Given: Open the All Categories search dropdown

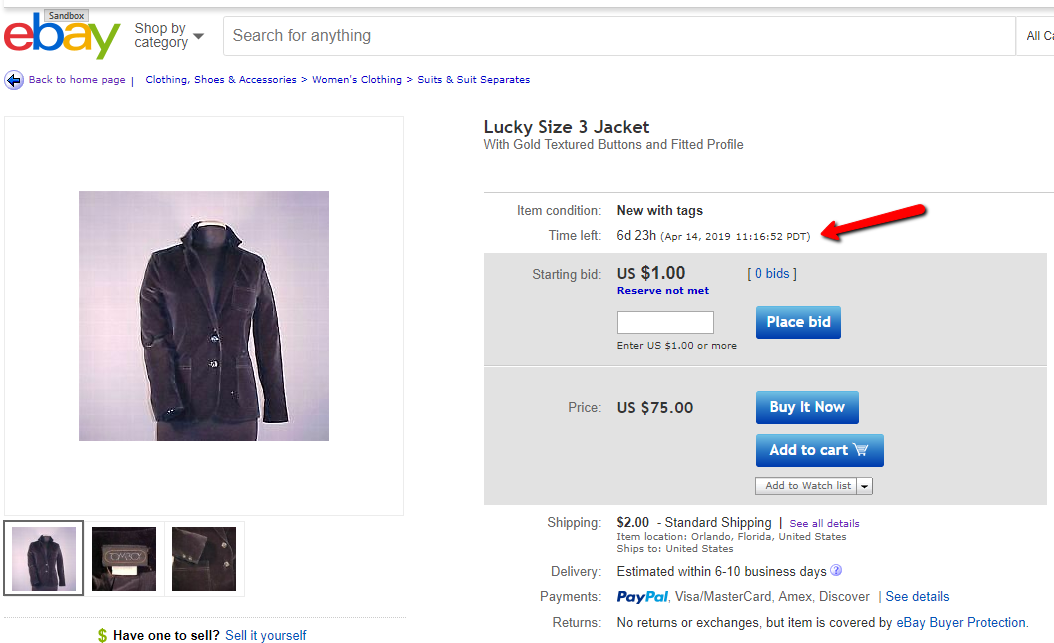Looking at the screenshot, I should 1035,36.
